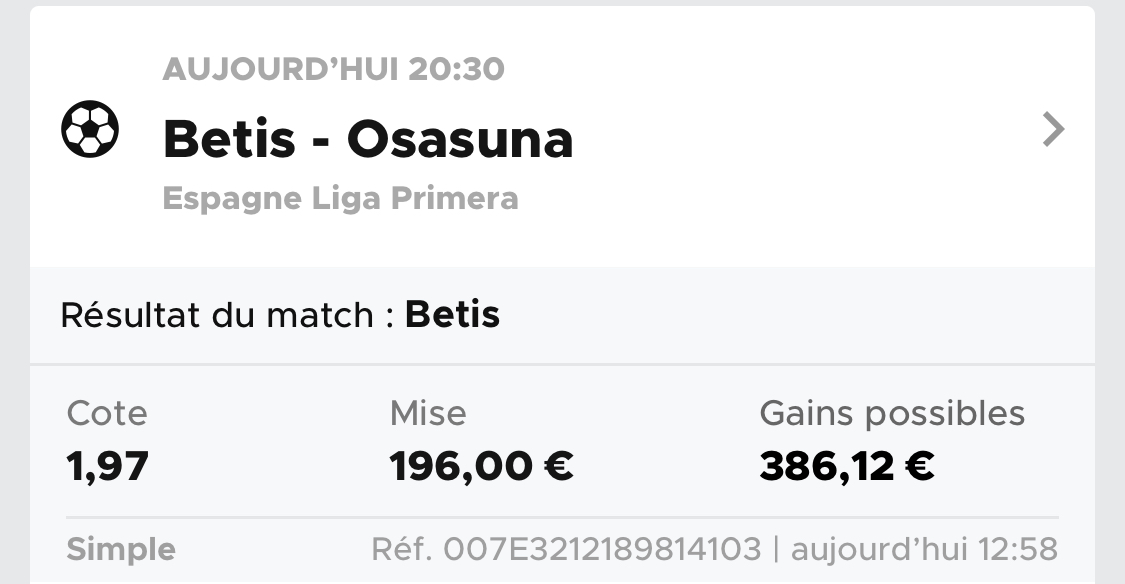The width and height of the screenshot is (1125, 584).
Task: Open the Espagne Liga Primera league label
Action: coord(340,198)
